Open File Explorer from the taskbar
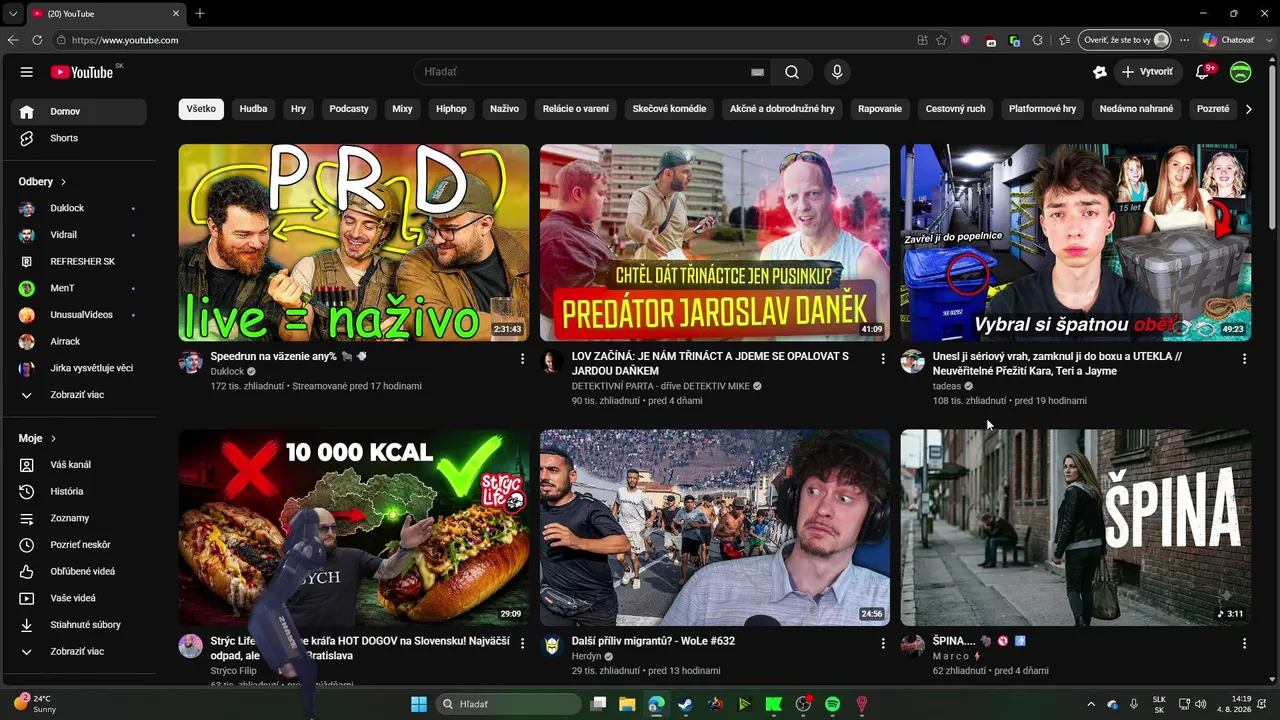 [x=627, y=704]
